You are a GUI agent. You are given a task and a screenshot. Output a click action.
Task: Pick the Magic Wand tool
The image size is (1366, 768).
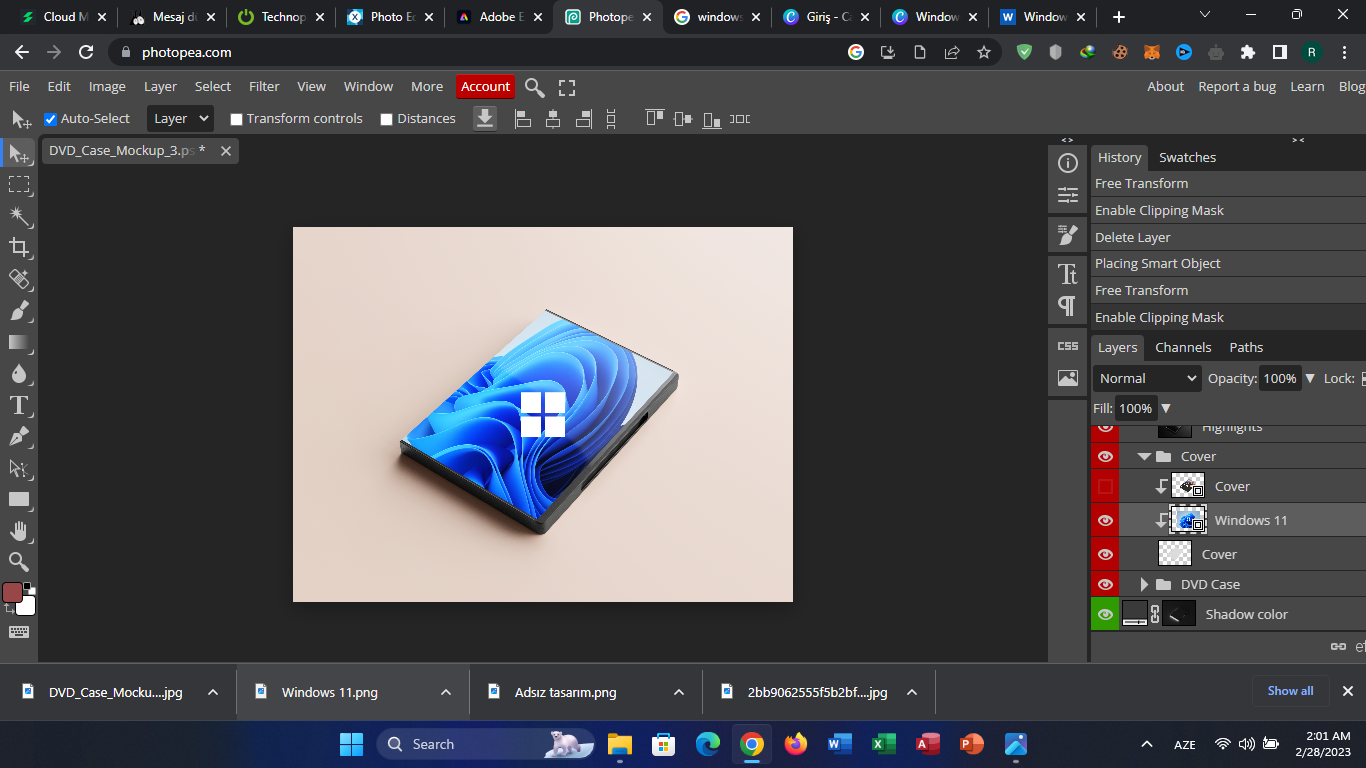click(x=19, y=216)
